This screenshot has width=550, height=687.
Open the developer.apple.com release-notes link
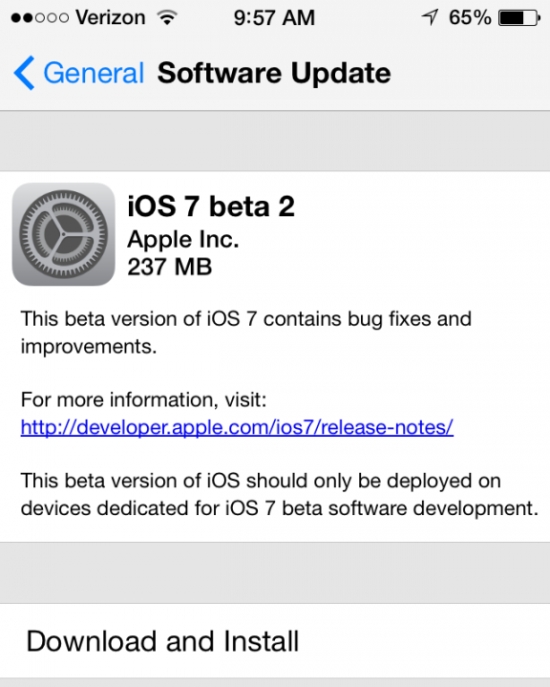click(237, 427)
